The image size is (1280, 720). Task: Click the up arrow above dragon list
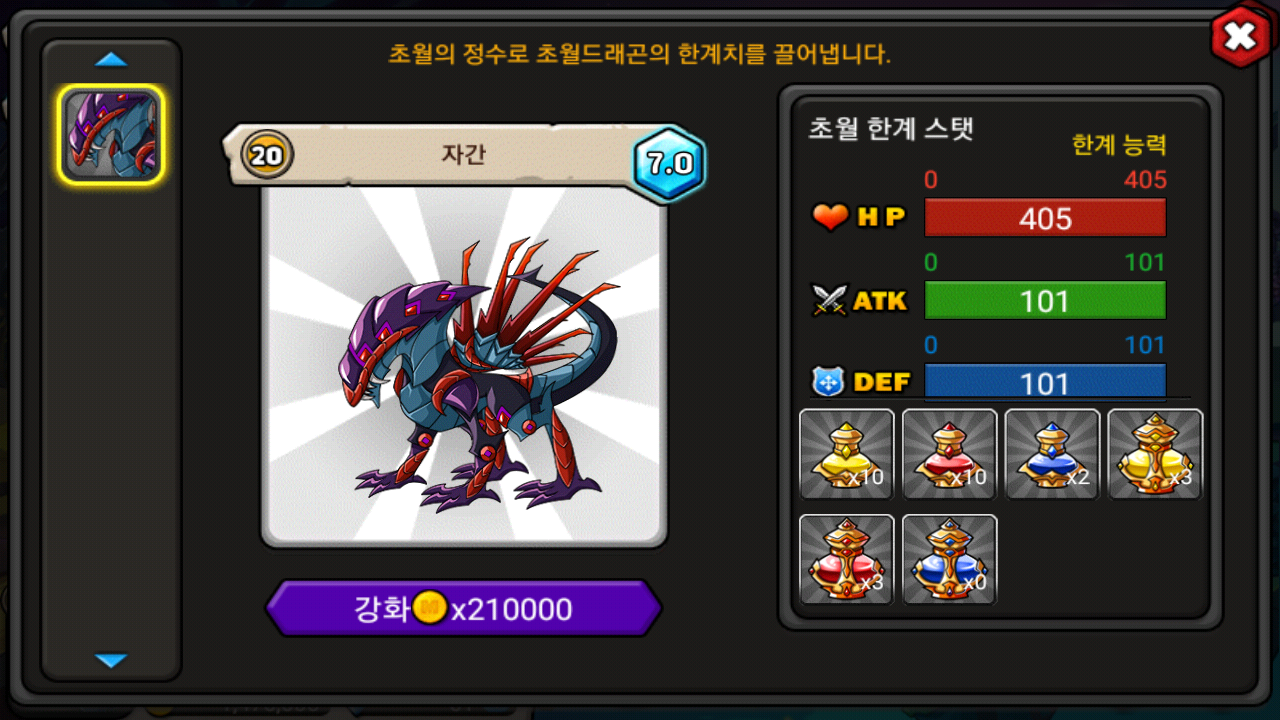click(x=111, y=60)
